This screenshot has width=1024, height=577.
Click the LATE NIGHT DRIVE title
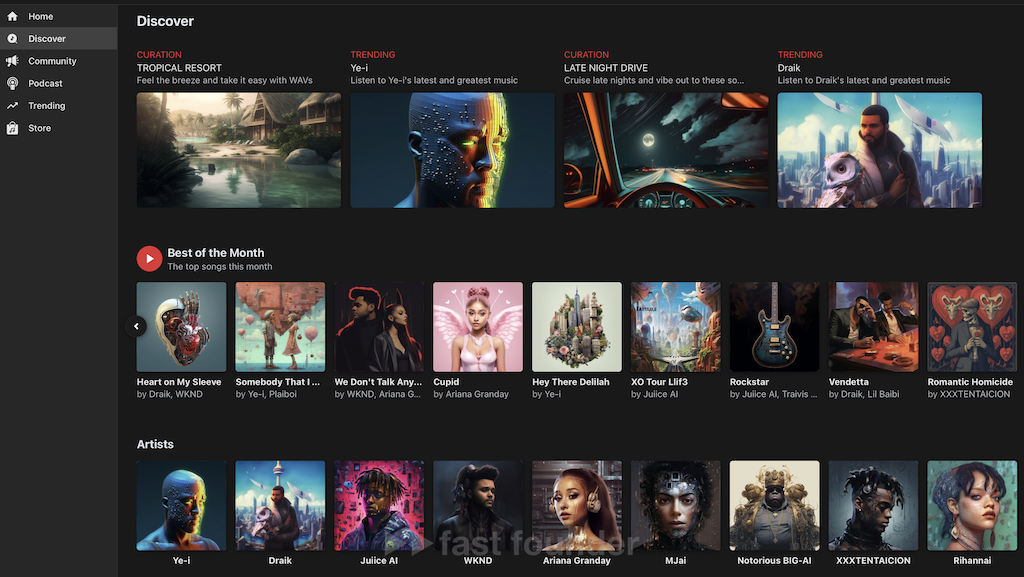[605, 68]
